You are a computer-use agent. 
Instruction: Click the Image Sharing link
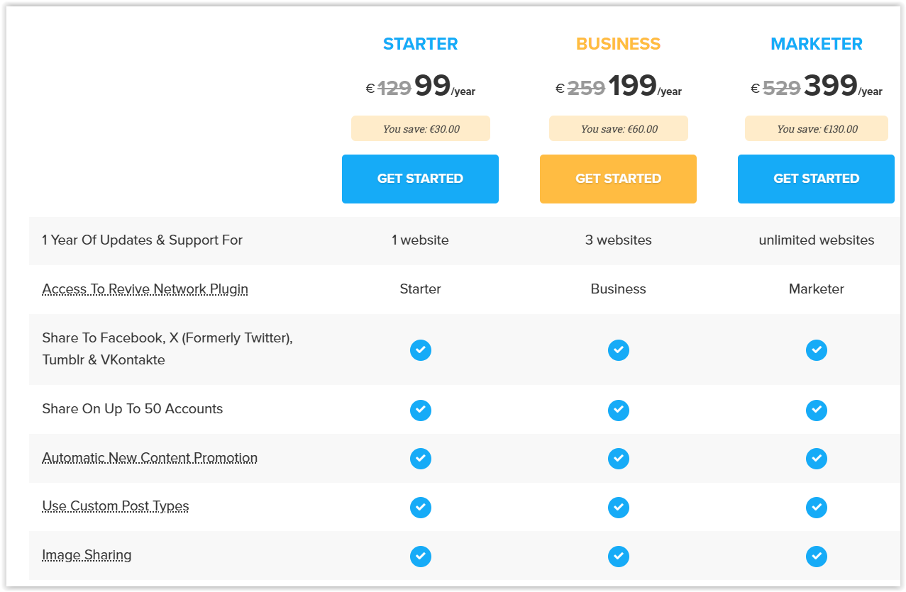pos(86,555)
